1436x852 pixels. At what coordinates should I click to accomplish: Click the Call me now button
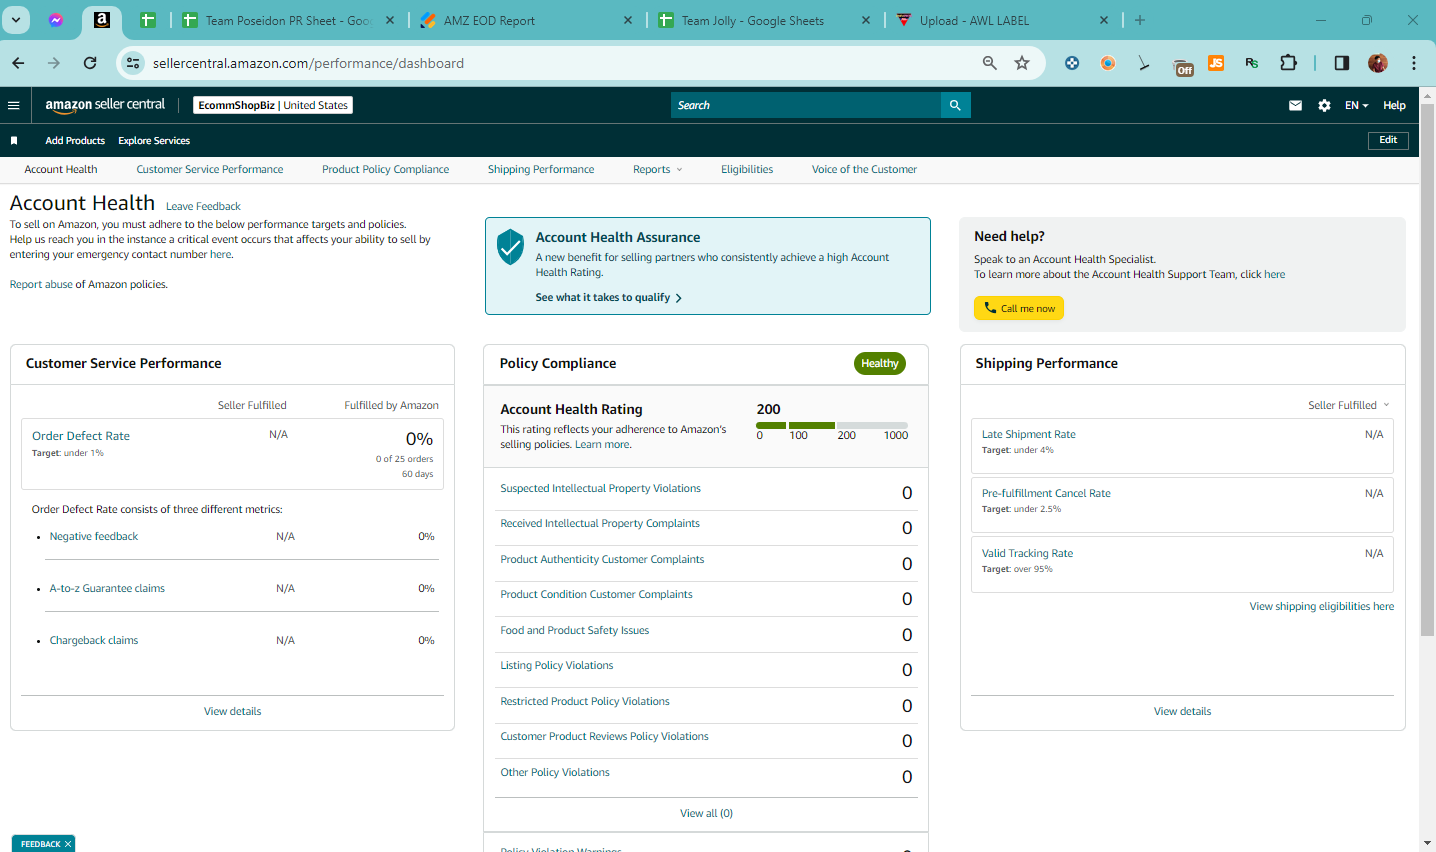pos(1019,308)
